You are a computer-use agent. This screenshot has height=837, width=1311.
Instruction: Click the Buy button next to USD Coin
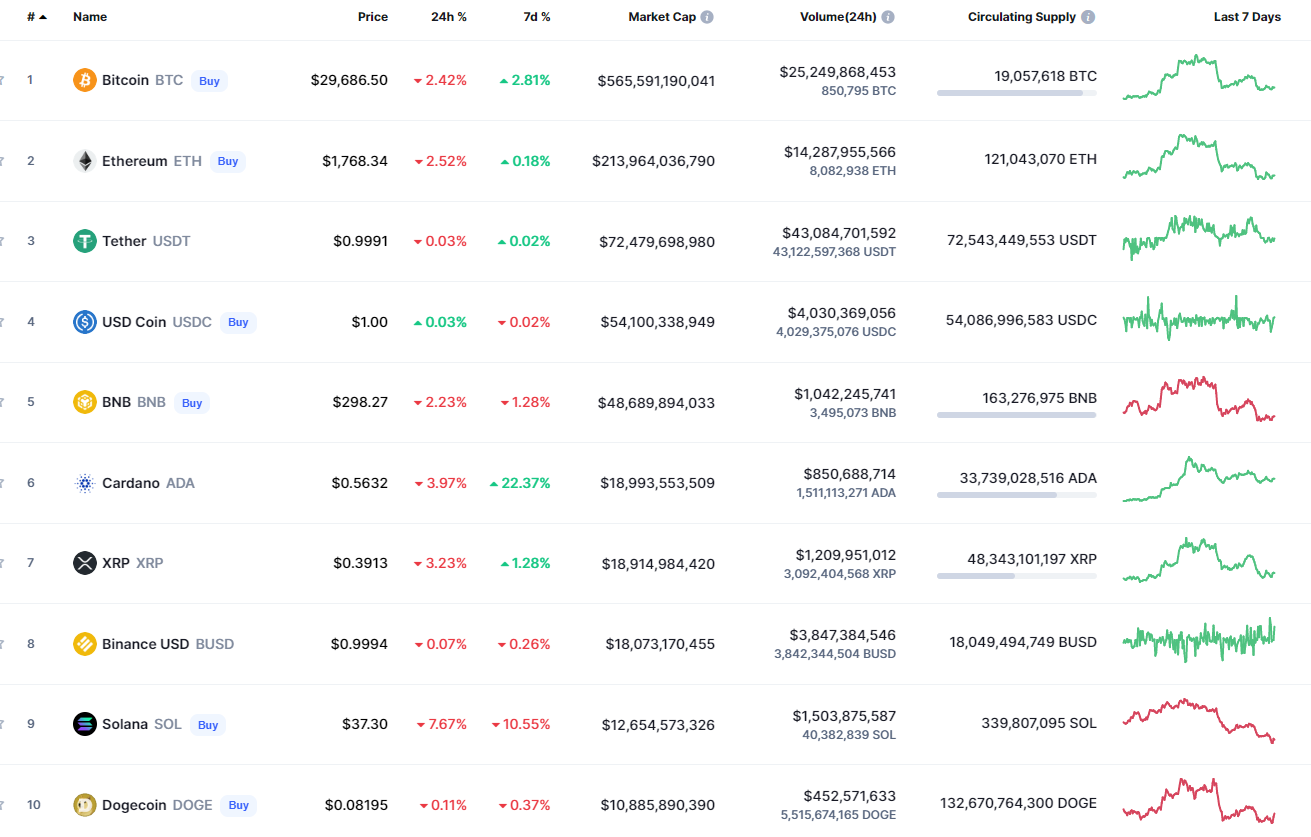(238, 322)
